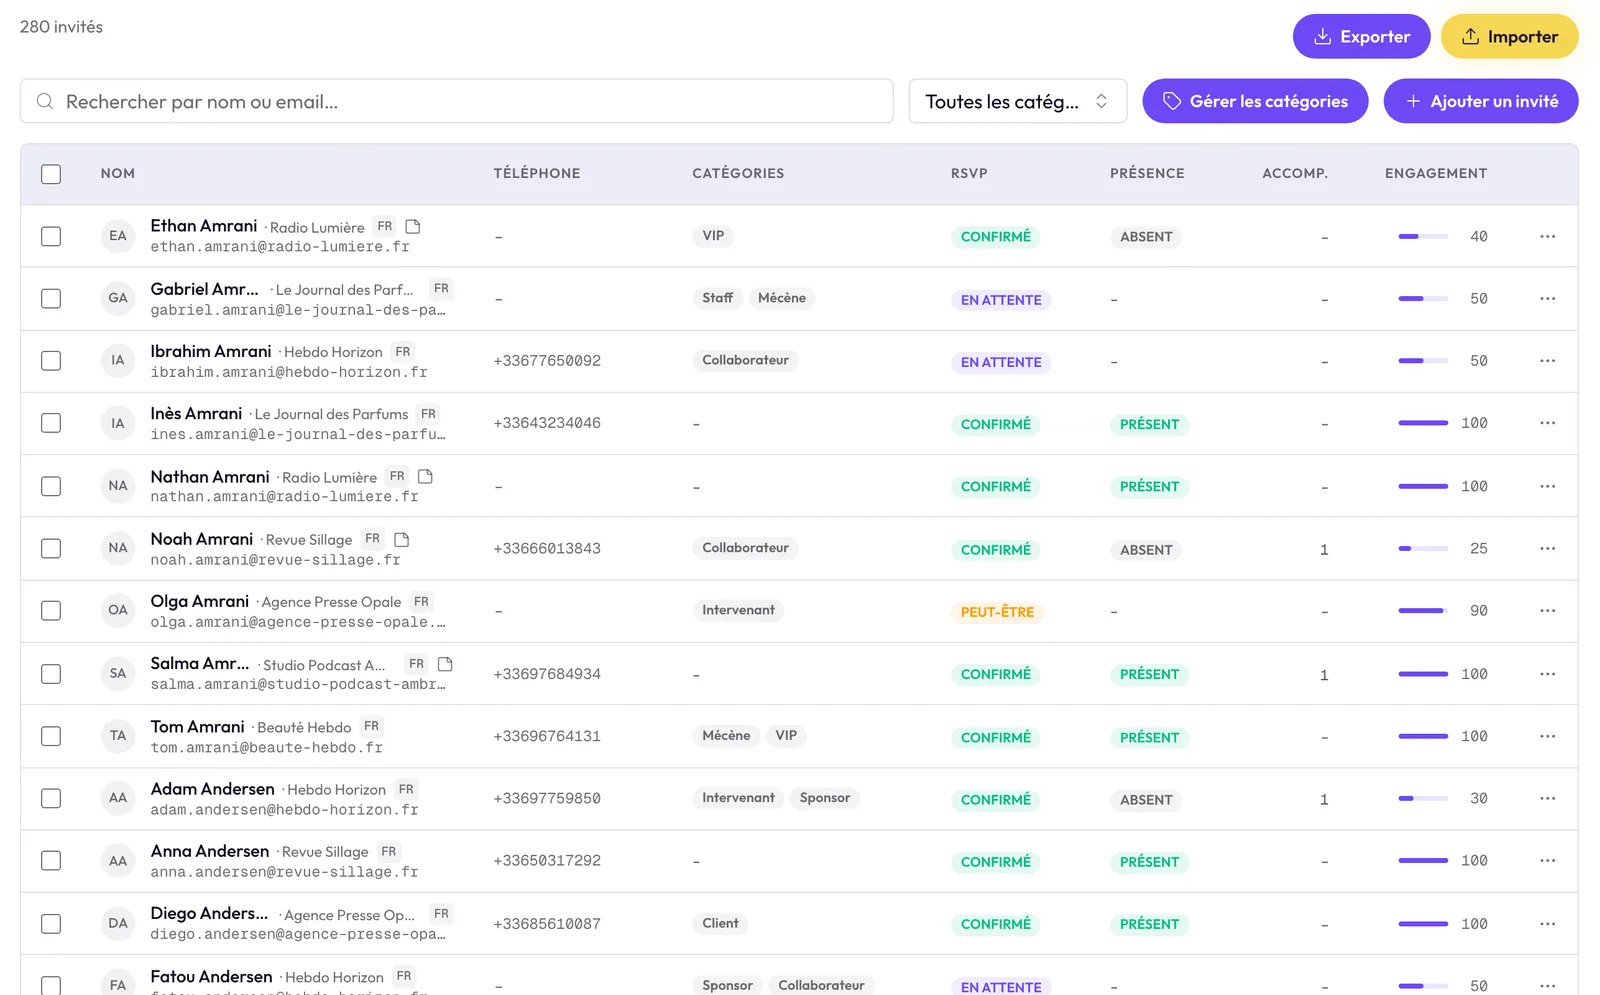Sort by the RSVP column header
This screenshot has height=995, width=1600.
pyautogui.click(x=969, y=174)
